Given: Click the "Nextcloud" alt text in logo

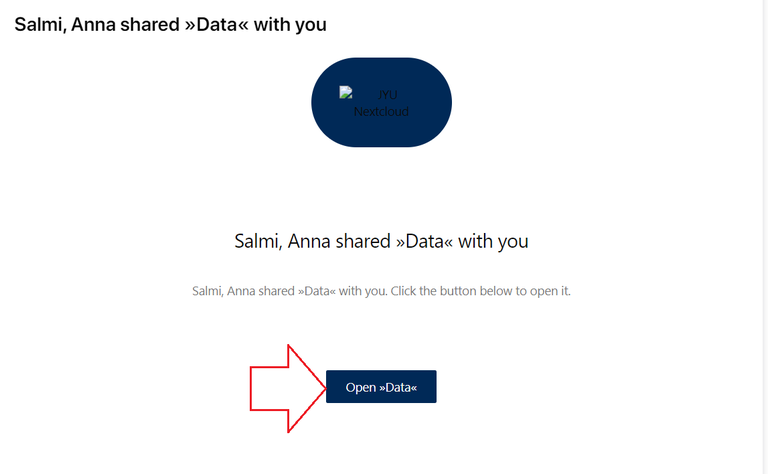Looking at the screenshot, I should 381,112.
